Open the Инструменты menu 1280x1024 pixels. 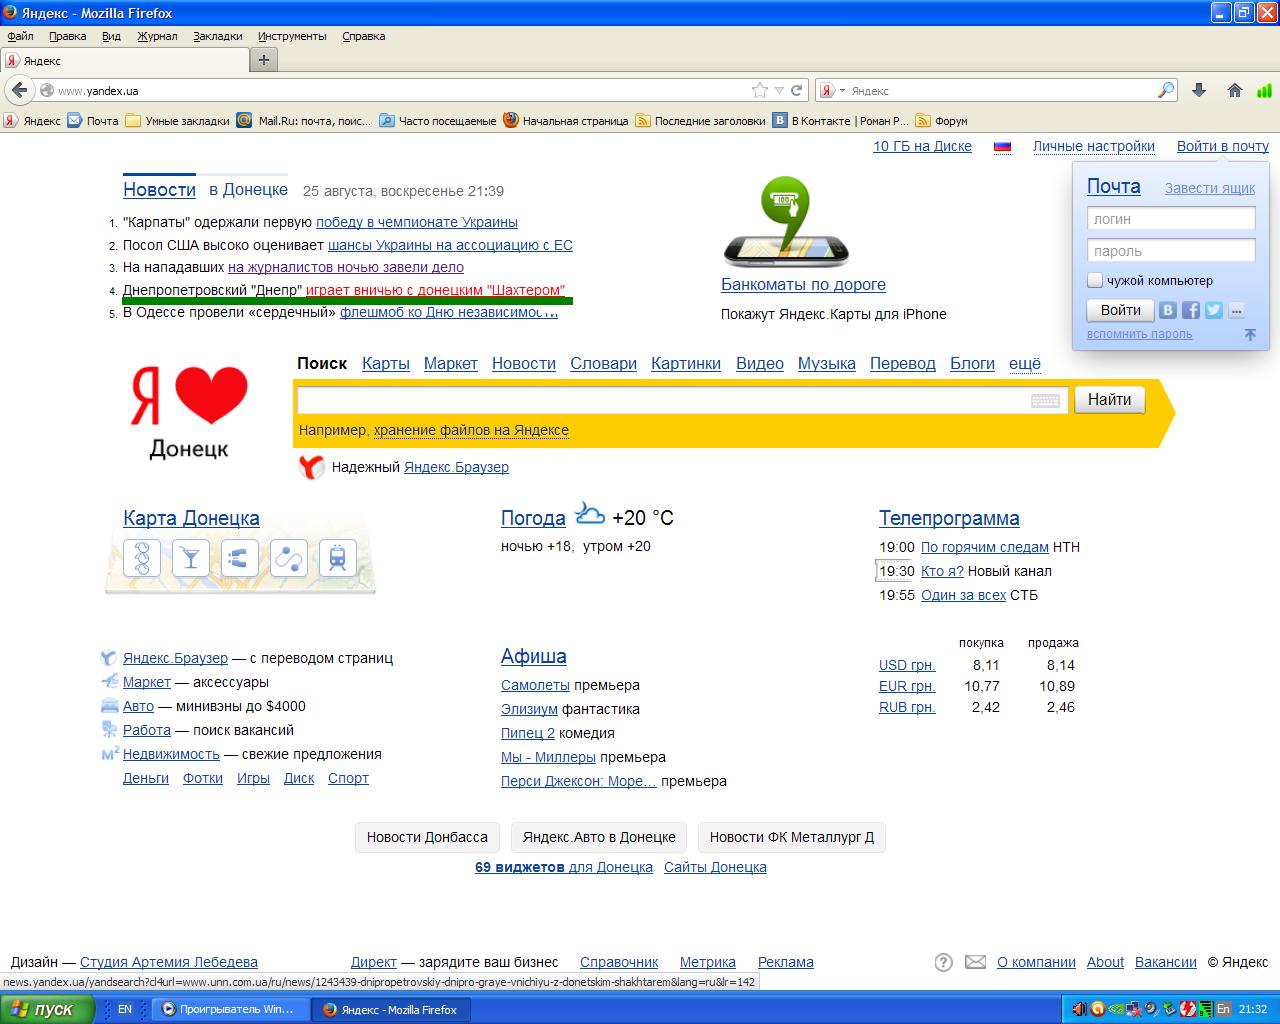[x=292, y=36]
